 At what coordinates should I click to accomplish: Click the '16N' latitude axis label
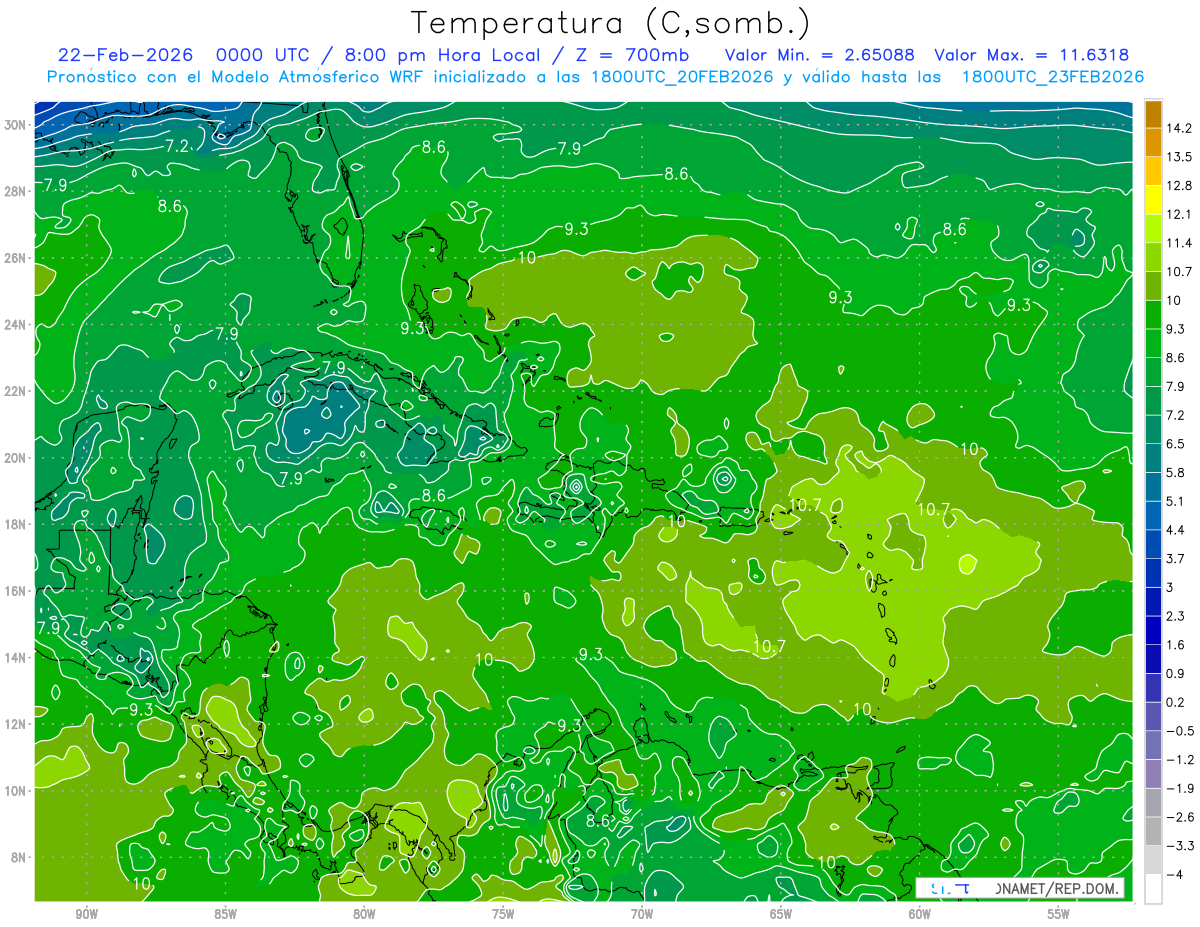pyautogui.click(x=16, y=591)
